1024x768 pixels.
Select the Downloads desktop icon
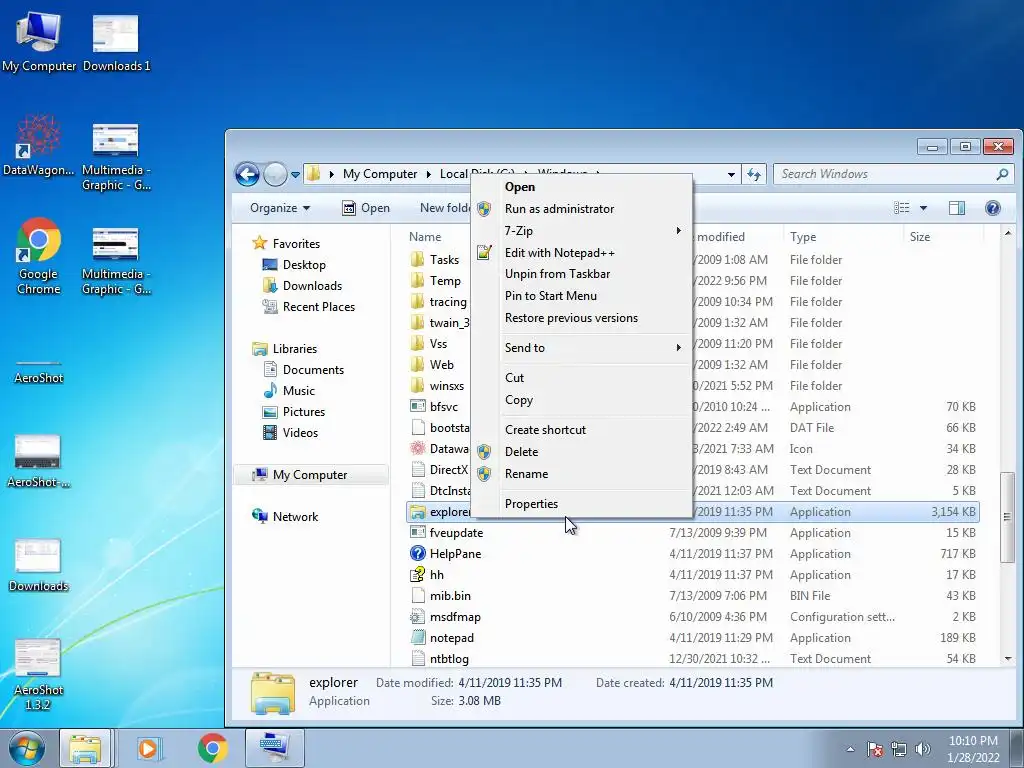[38, 565]
